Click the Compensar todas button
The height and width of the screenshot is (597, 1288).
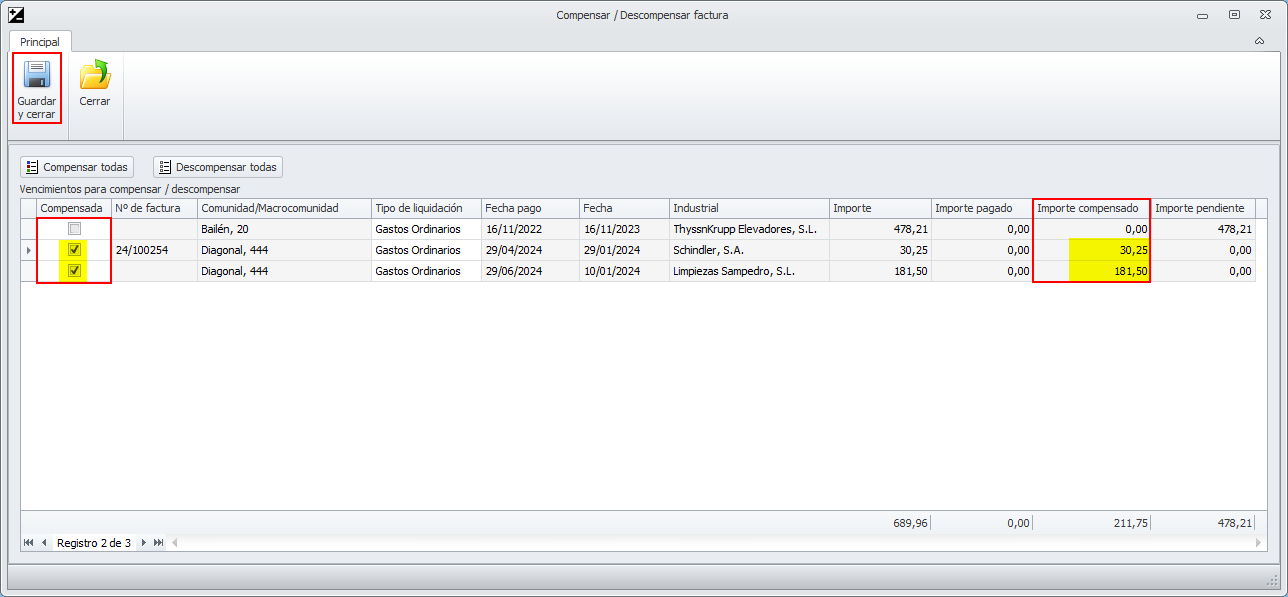[x=77, y=167]
